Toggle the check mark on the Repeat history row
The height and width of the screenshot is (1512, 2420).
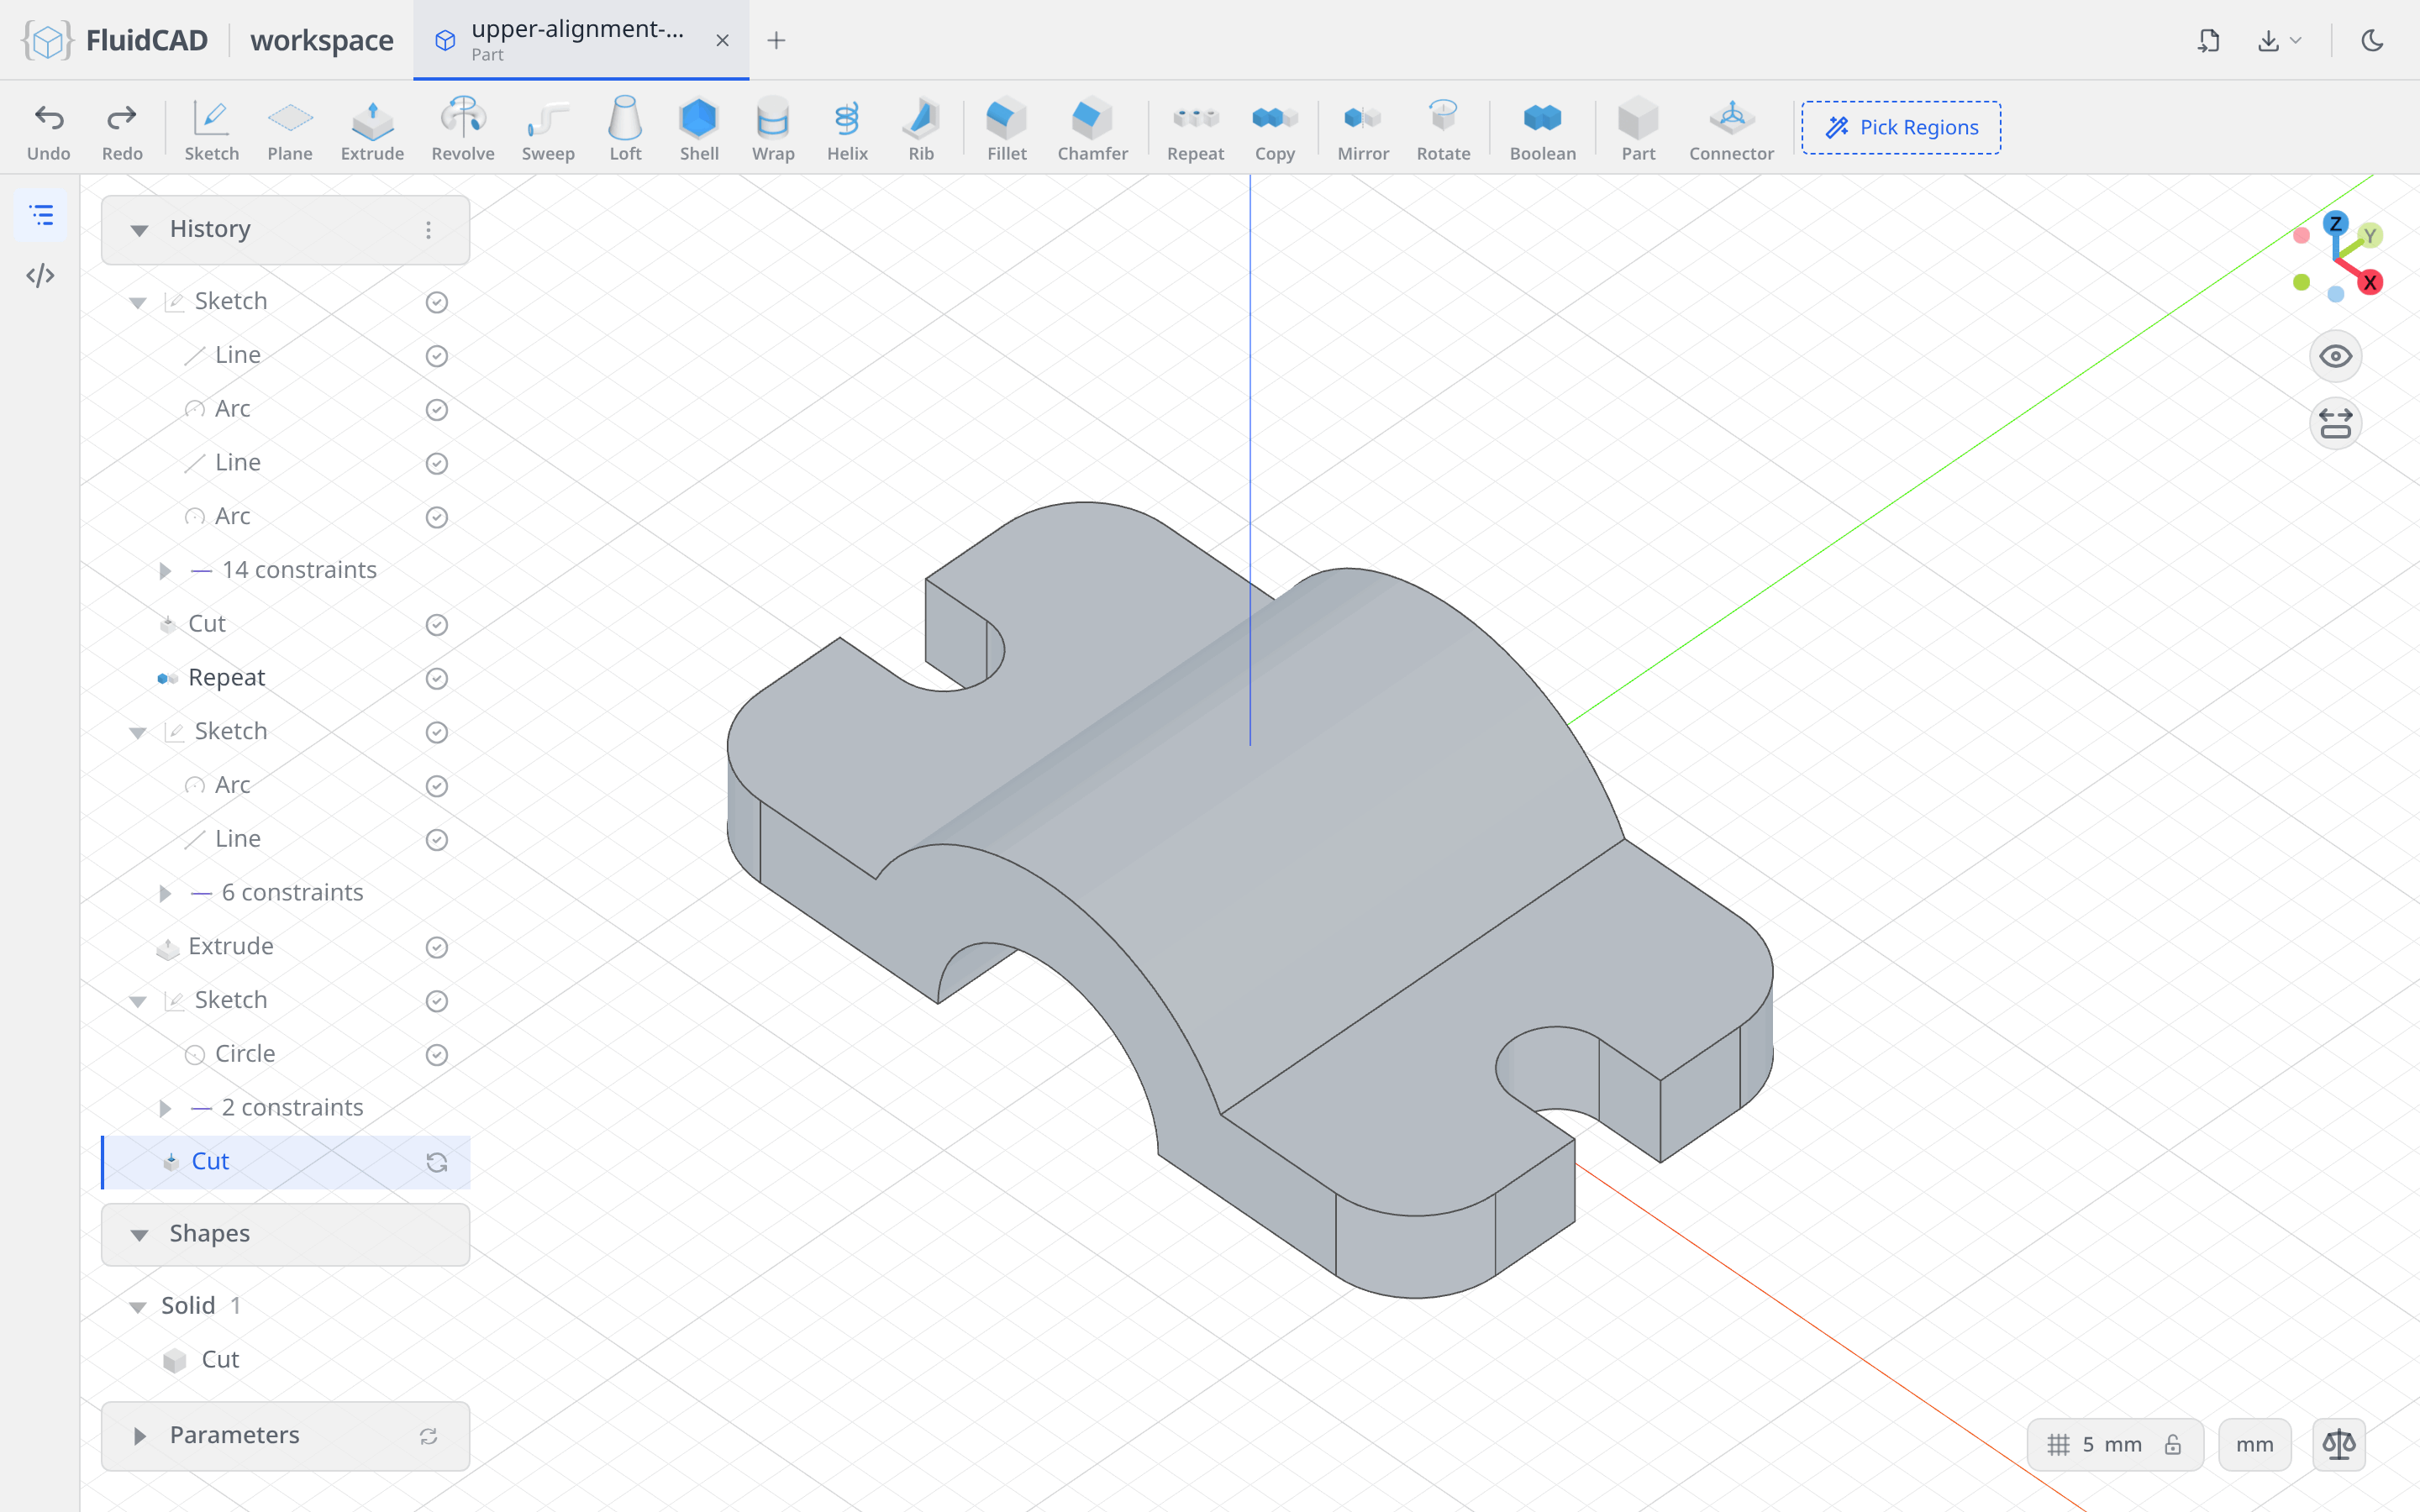[436, 678]
